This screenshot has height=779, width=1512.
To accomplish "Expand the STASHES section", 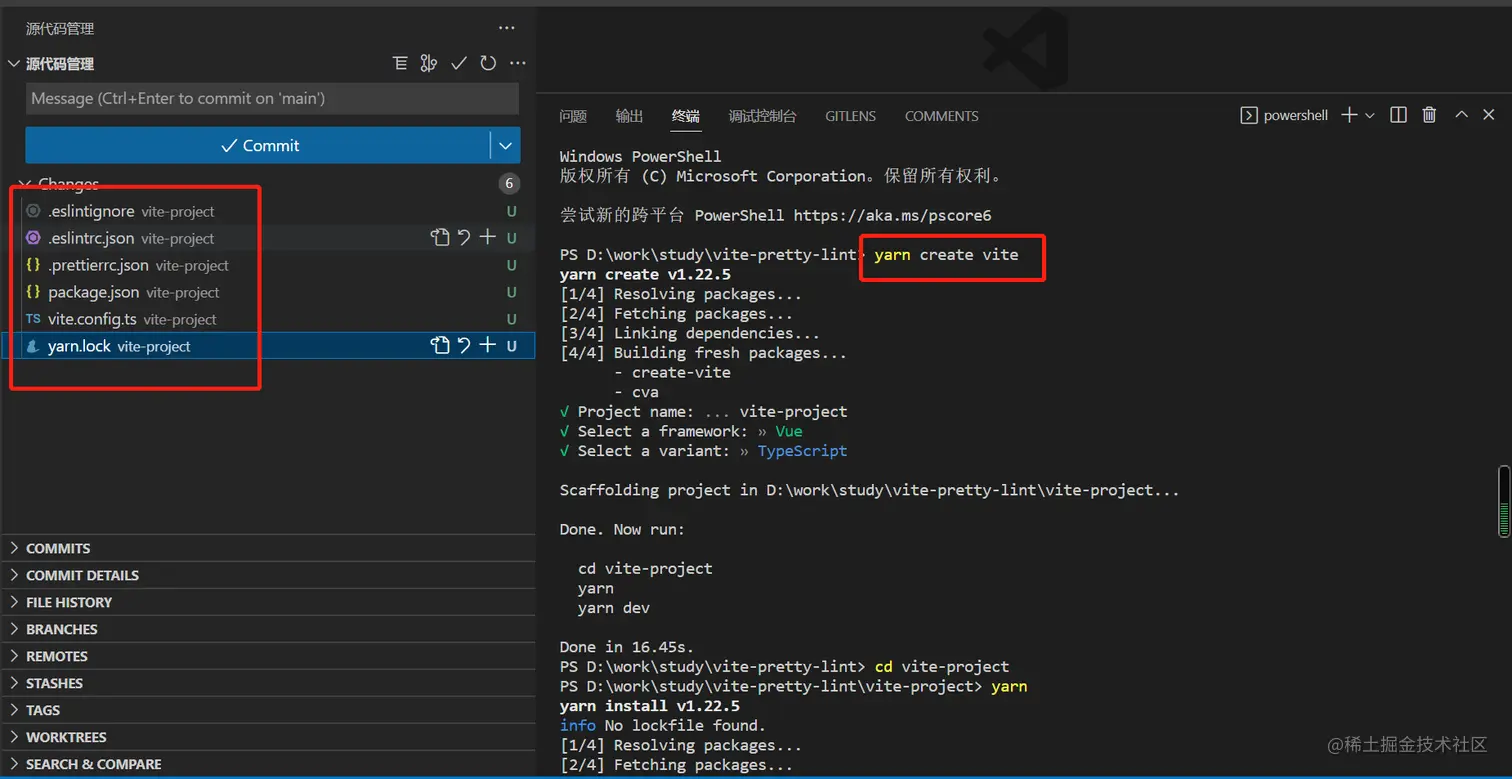I will click(x=268, y=683).
